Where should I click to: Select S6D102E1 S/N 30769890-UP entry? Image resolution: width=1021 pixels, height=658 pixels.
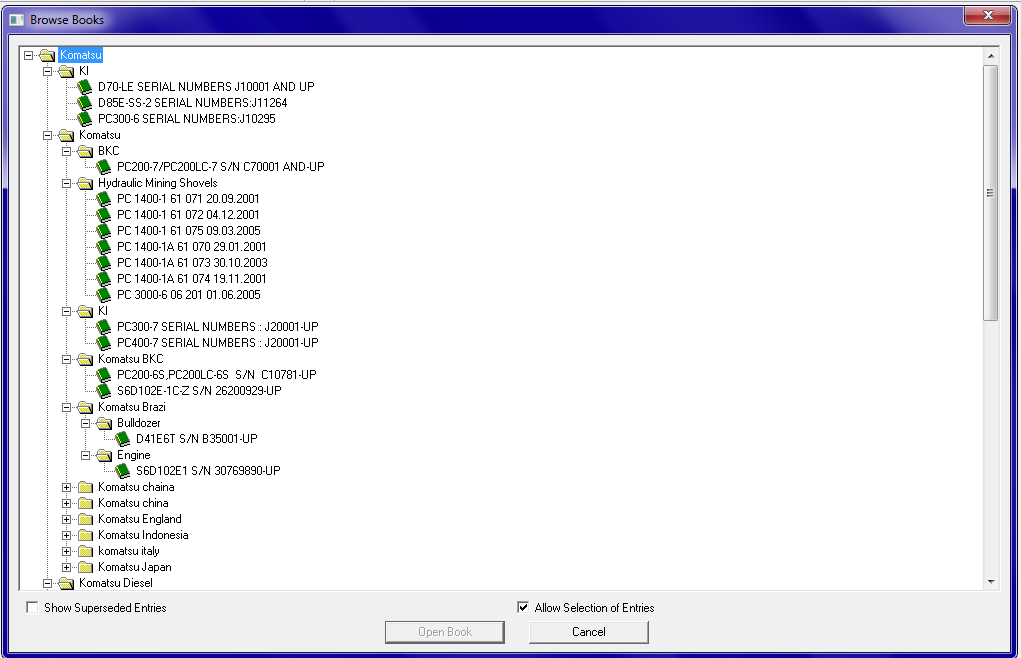[208, 471]
